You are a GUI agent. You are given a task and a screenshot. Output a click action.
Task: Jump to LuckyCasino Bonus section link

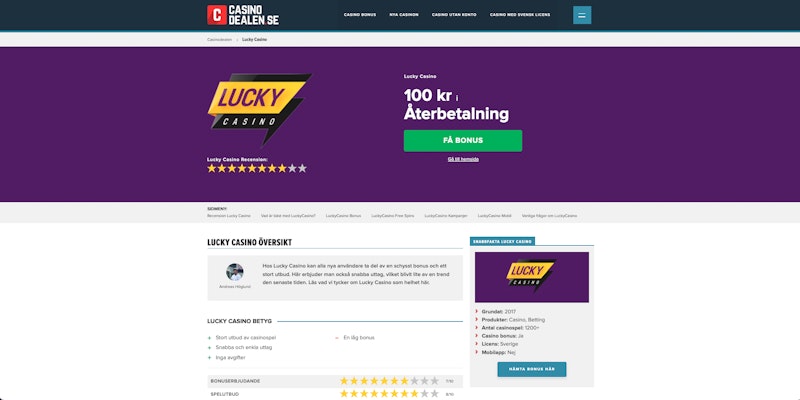tap(343, 216)
